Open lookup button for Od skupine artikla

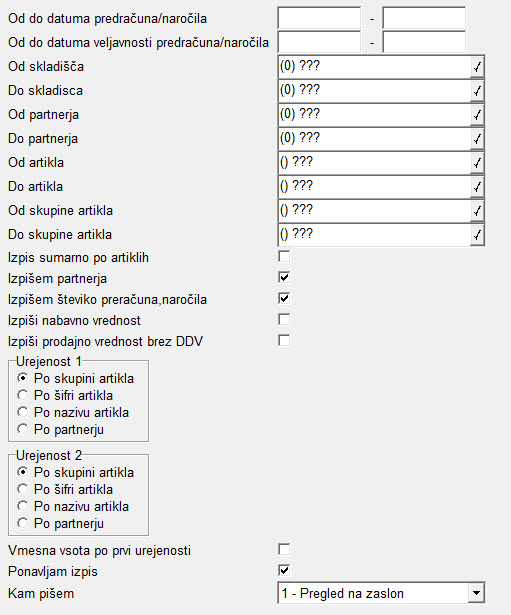tap(477, 211)
